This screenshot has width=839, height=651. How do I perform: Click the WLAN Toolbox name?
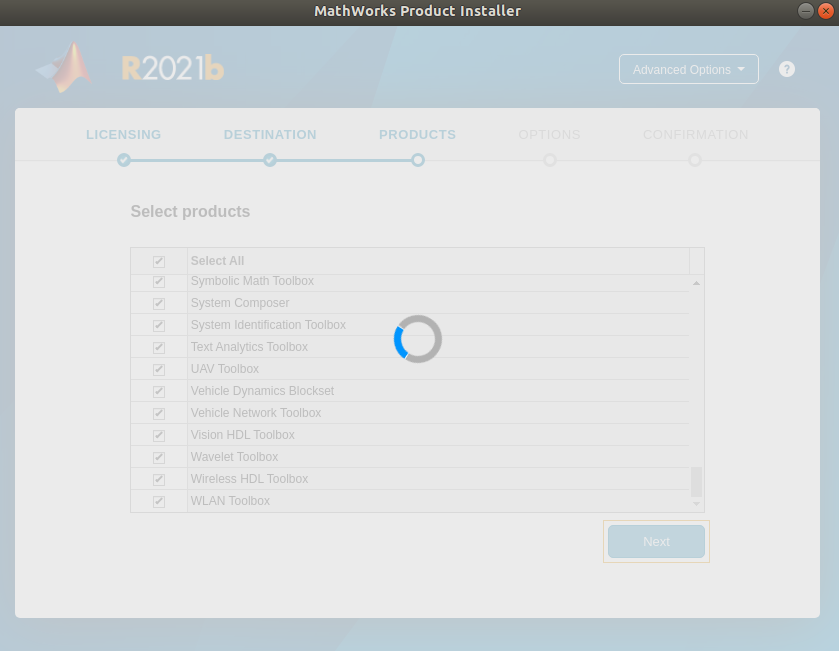(x=230, y=500)
